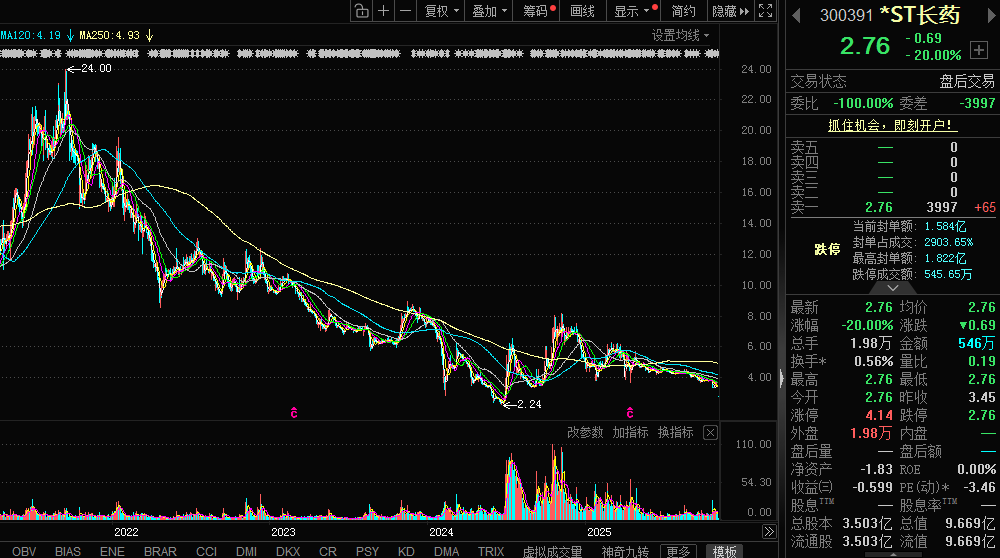Select the BRAR indicator tab
Screen dimensions: 1000x558
pos(160,551)
